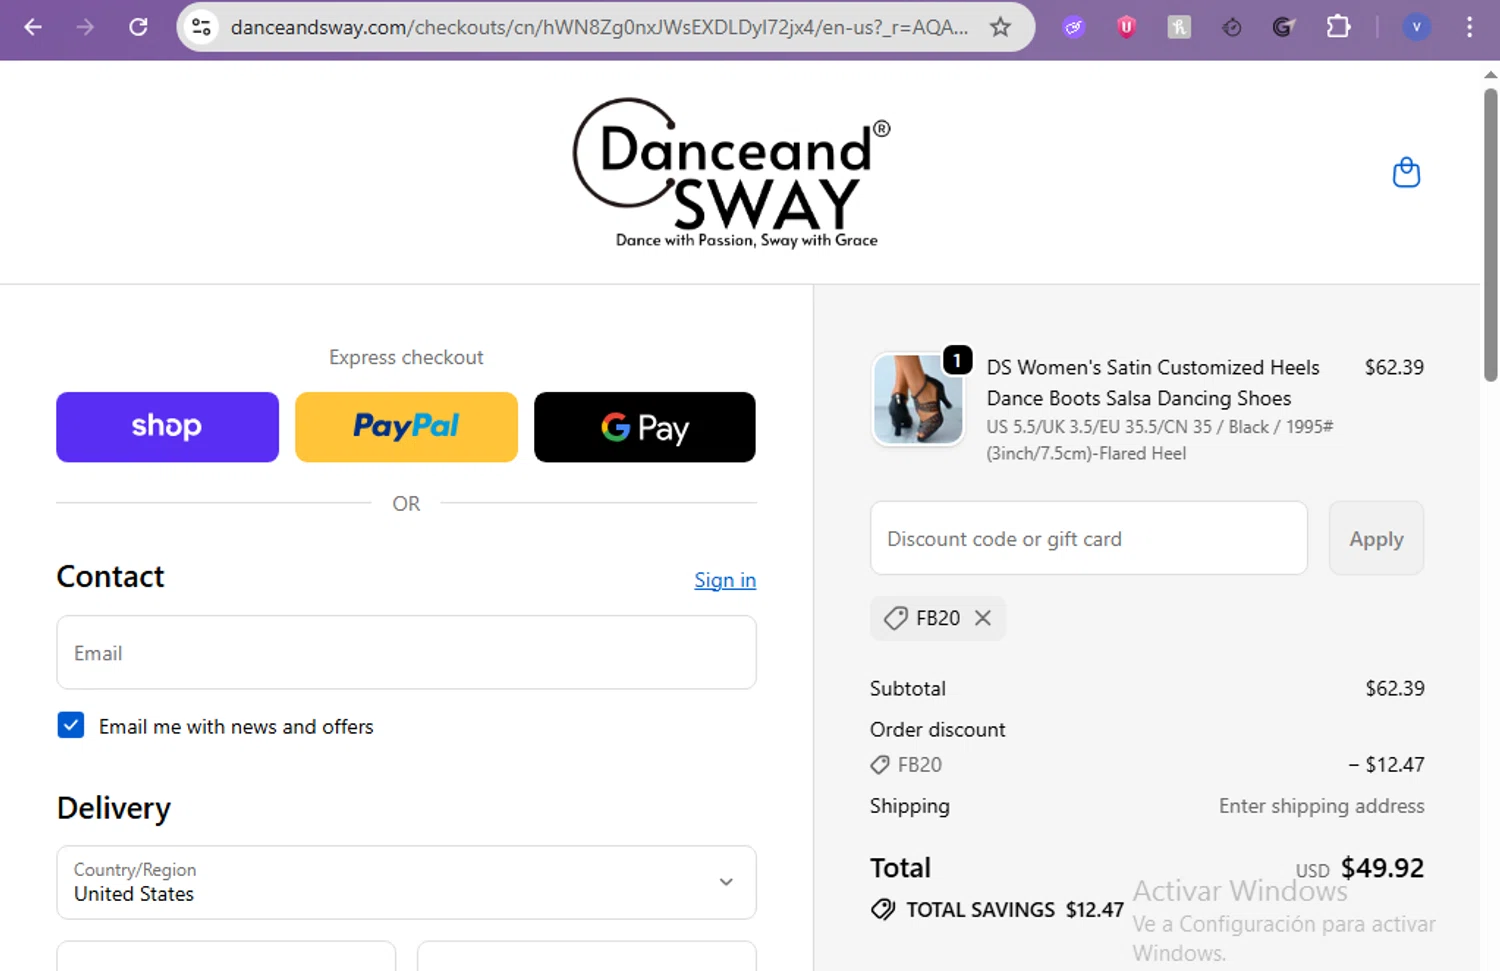Image resolution: width=1500 pixels, height=971 pixels.
Task: Click the browser address bar URL
Action: 599,27
